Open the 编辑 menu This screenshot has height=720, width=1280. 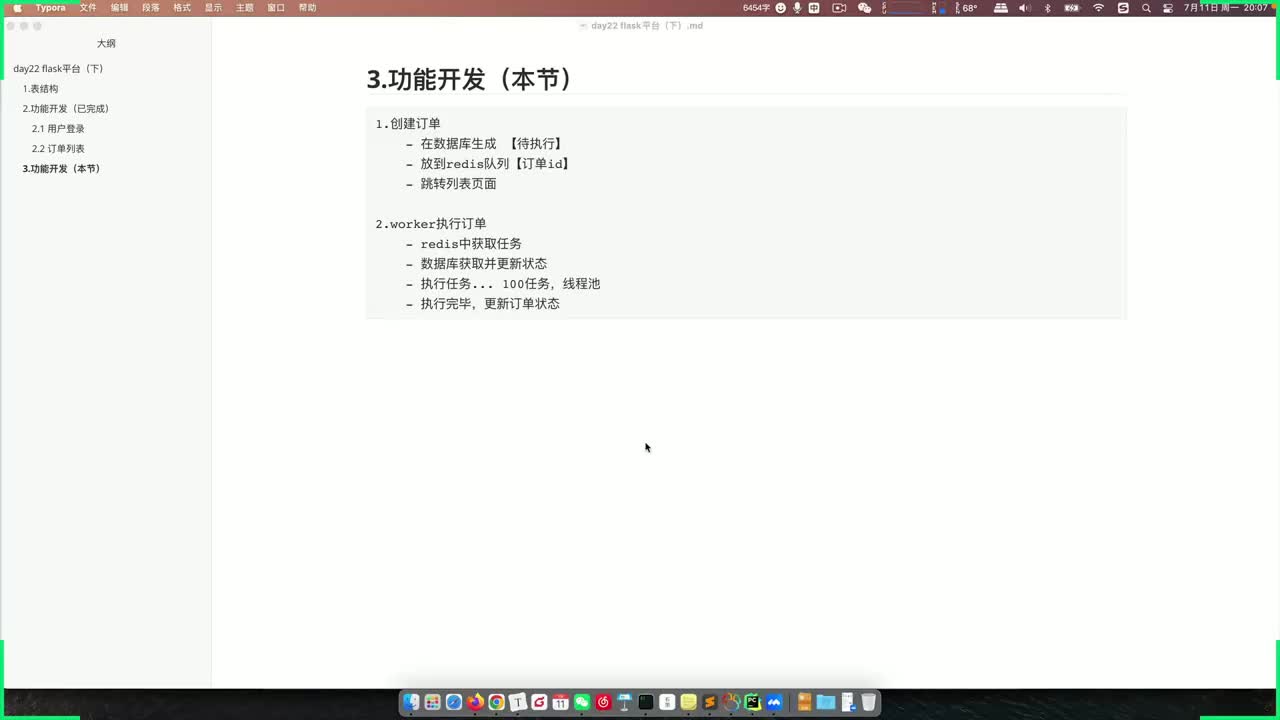[119, 7]
